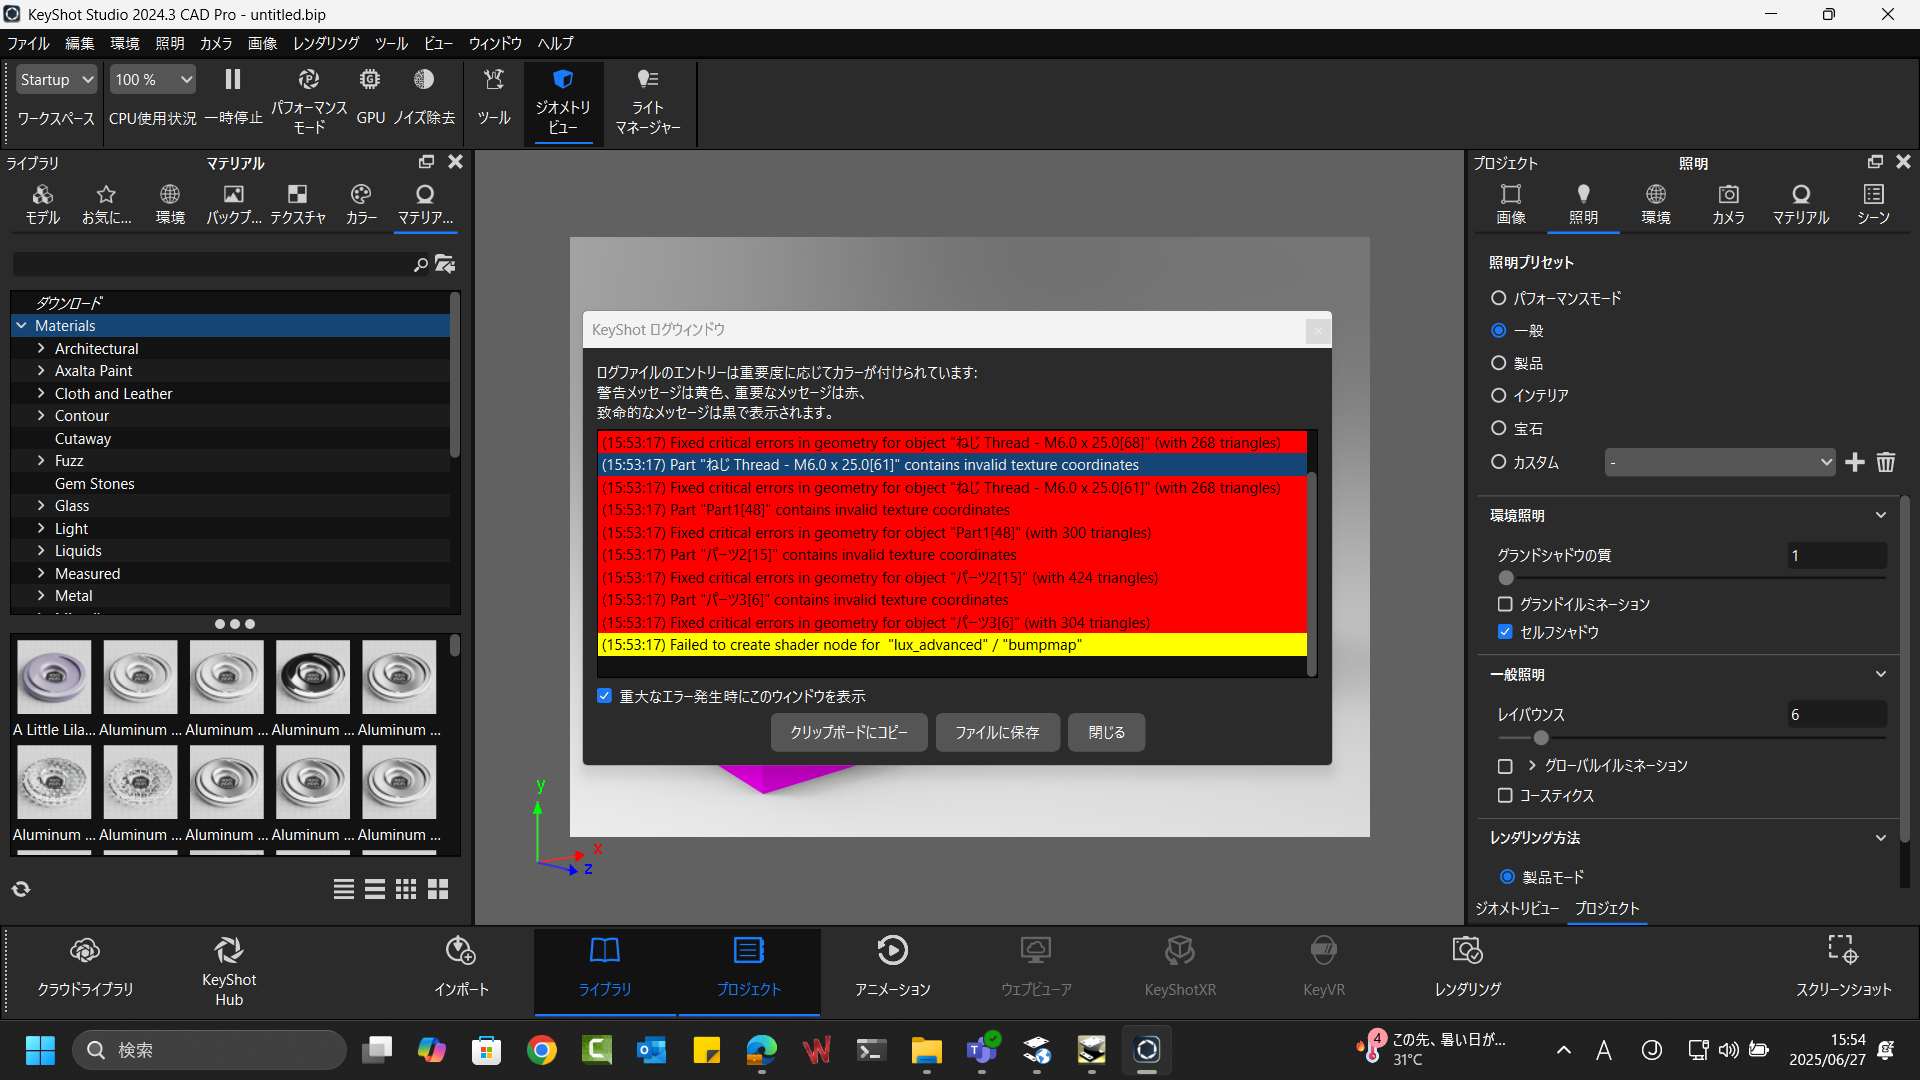The image size is (1920, 1080).
Task: Select the A Little Lila material thumbnail
Action: pyautogui.click(x=54, y=677)
